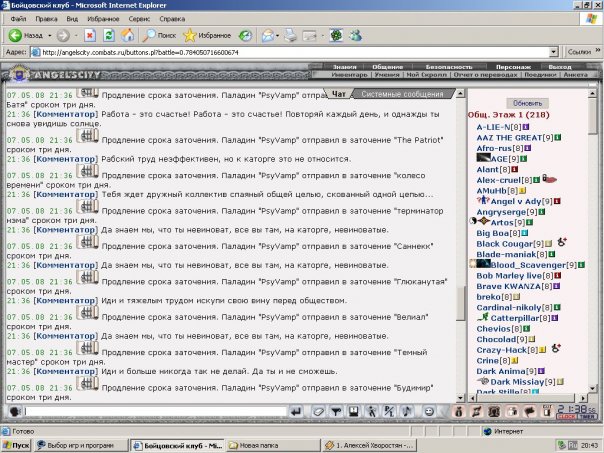Switch to the Системные сообщения tab
604x453 pixels.
point(402,94)
